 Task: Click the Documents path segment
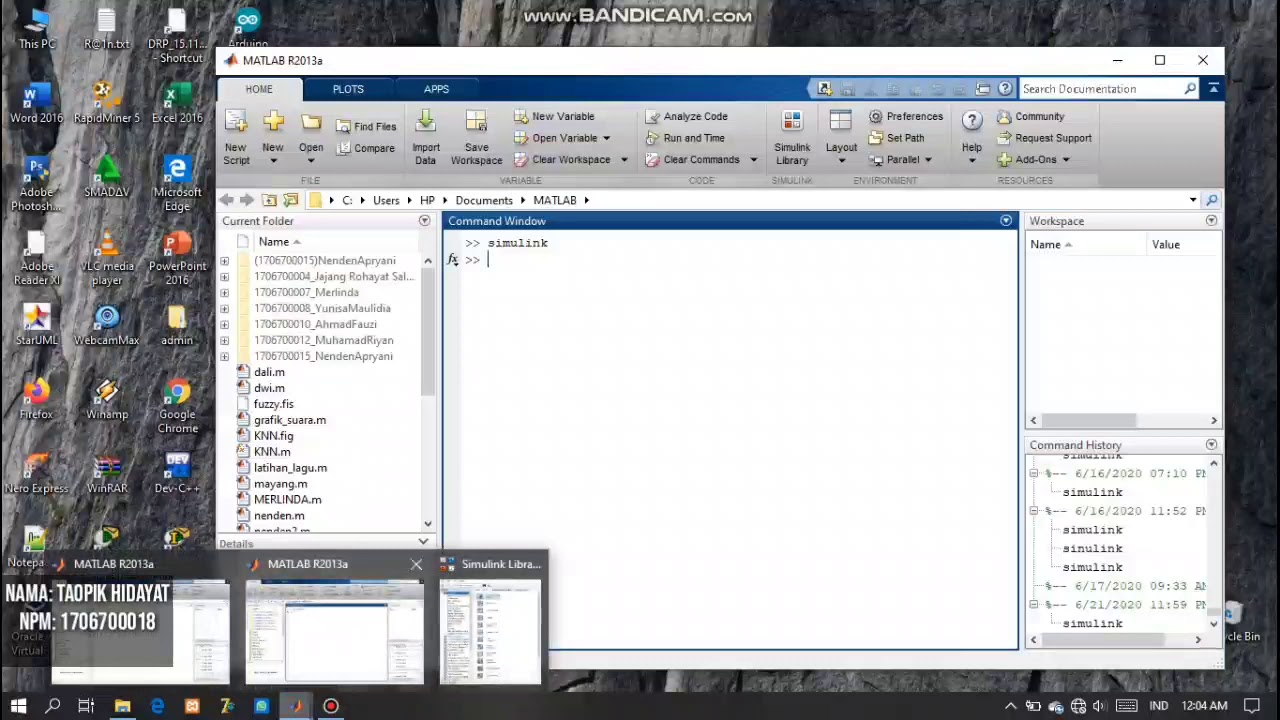pyautogui.click(x=484, y=200)
